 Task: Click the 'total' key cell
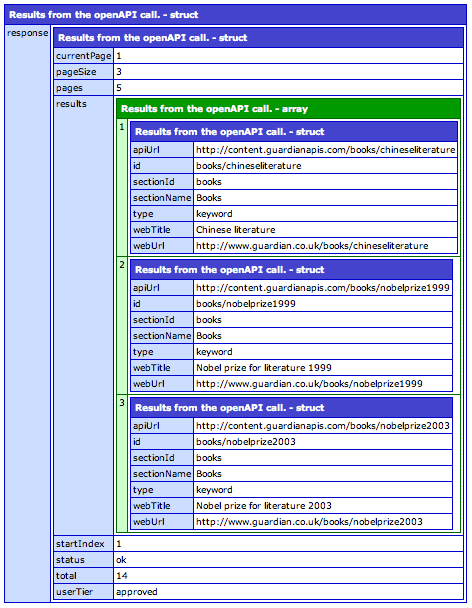click(x=83, y=575)
